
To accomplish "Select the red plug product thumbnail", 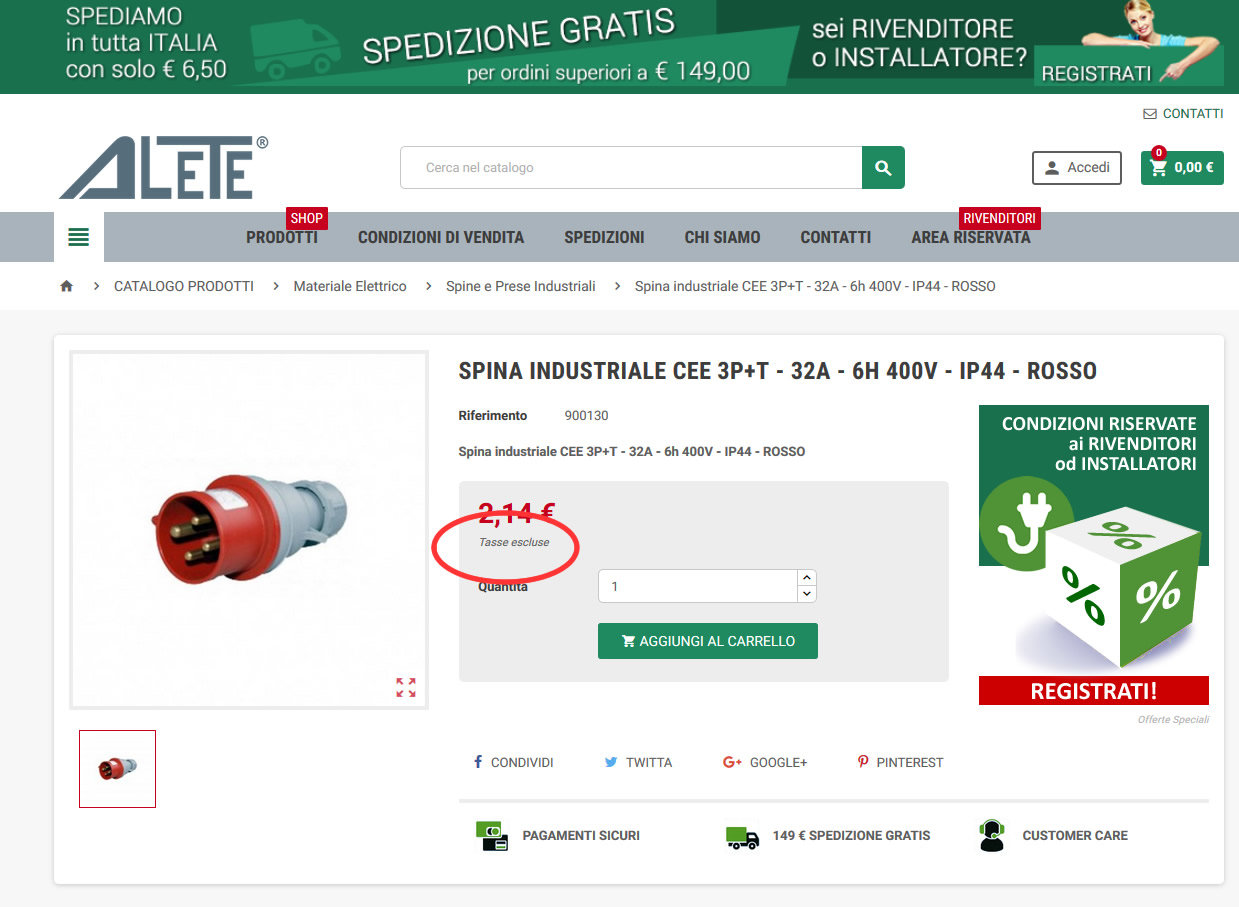I will [118, 769].
